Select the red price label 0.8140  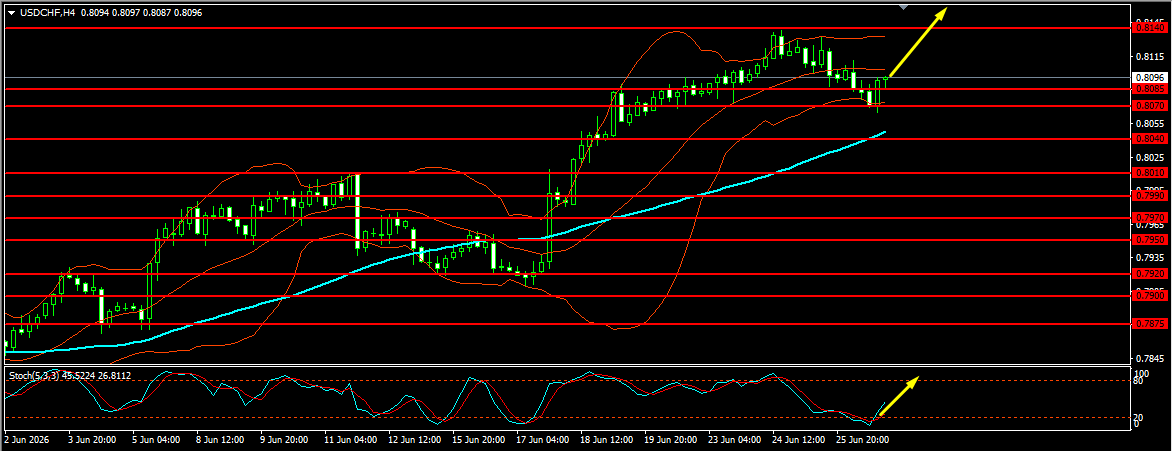tap(1149, 28)
